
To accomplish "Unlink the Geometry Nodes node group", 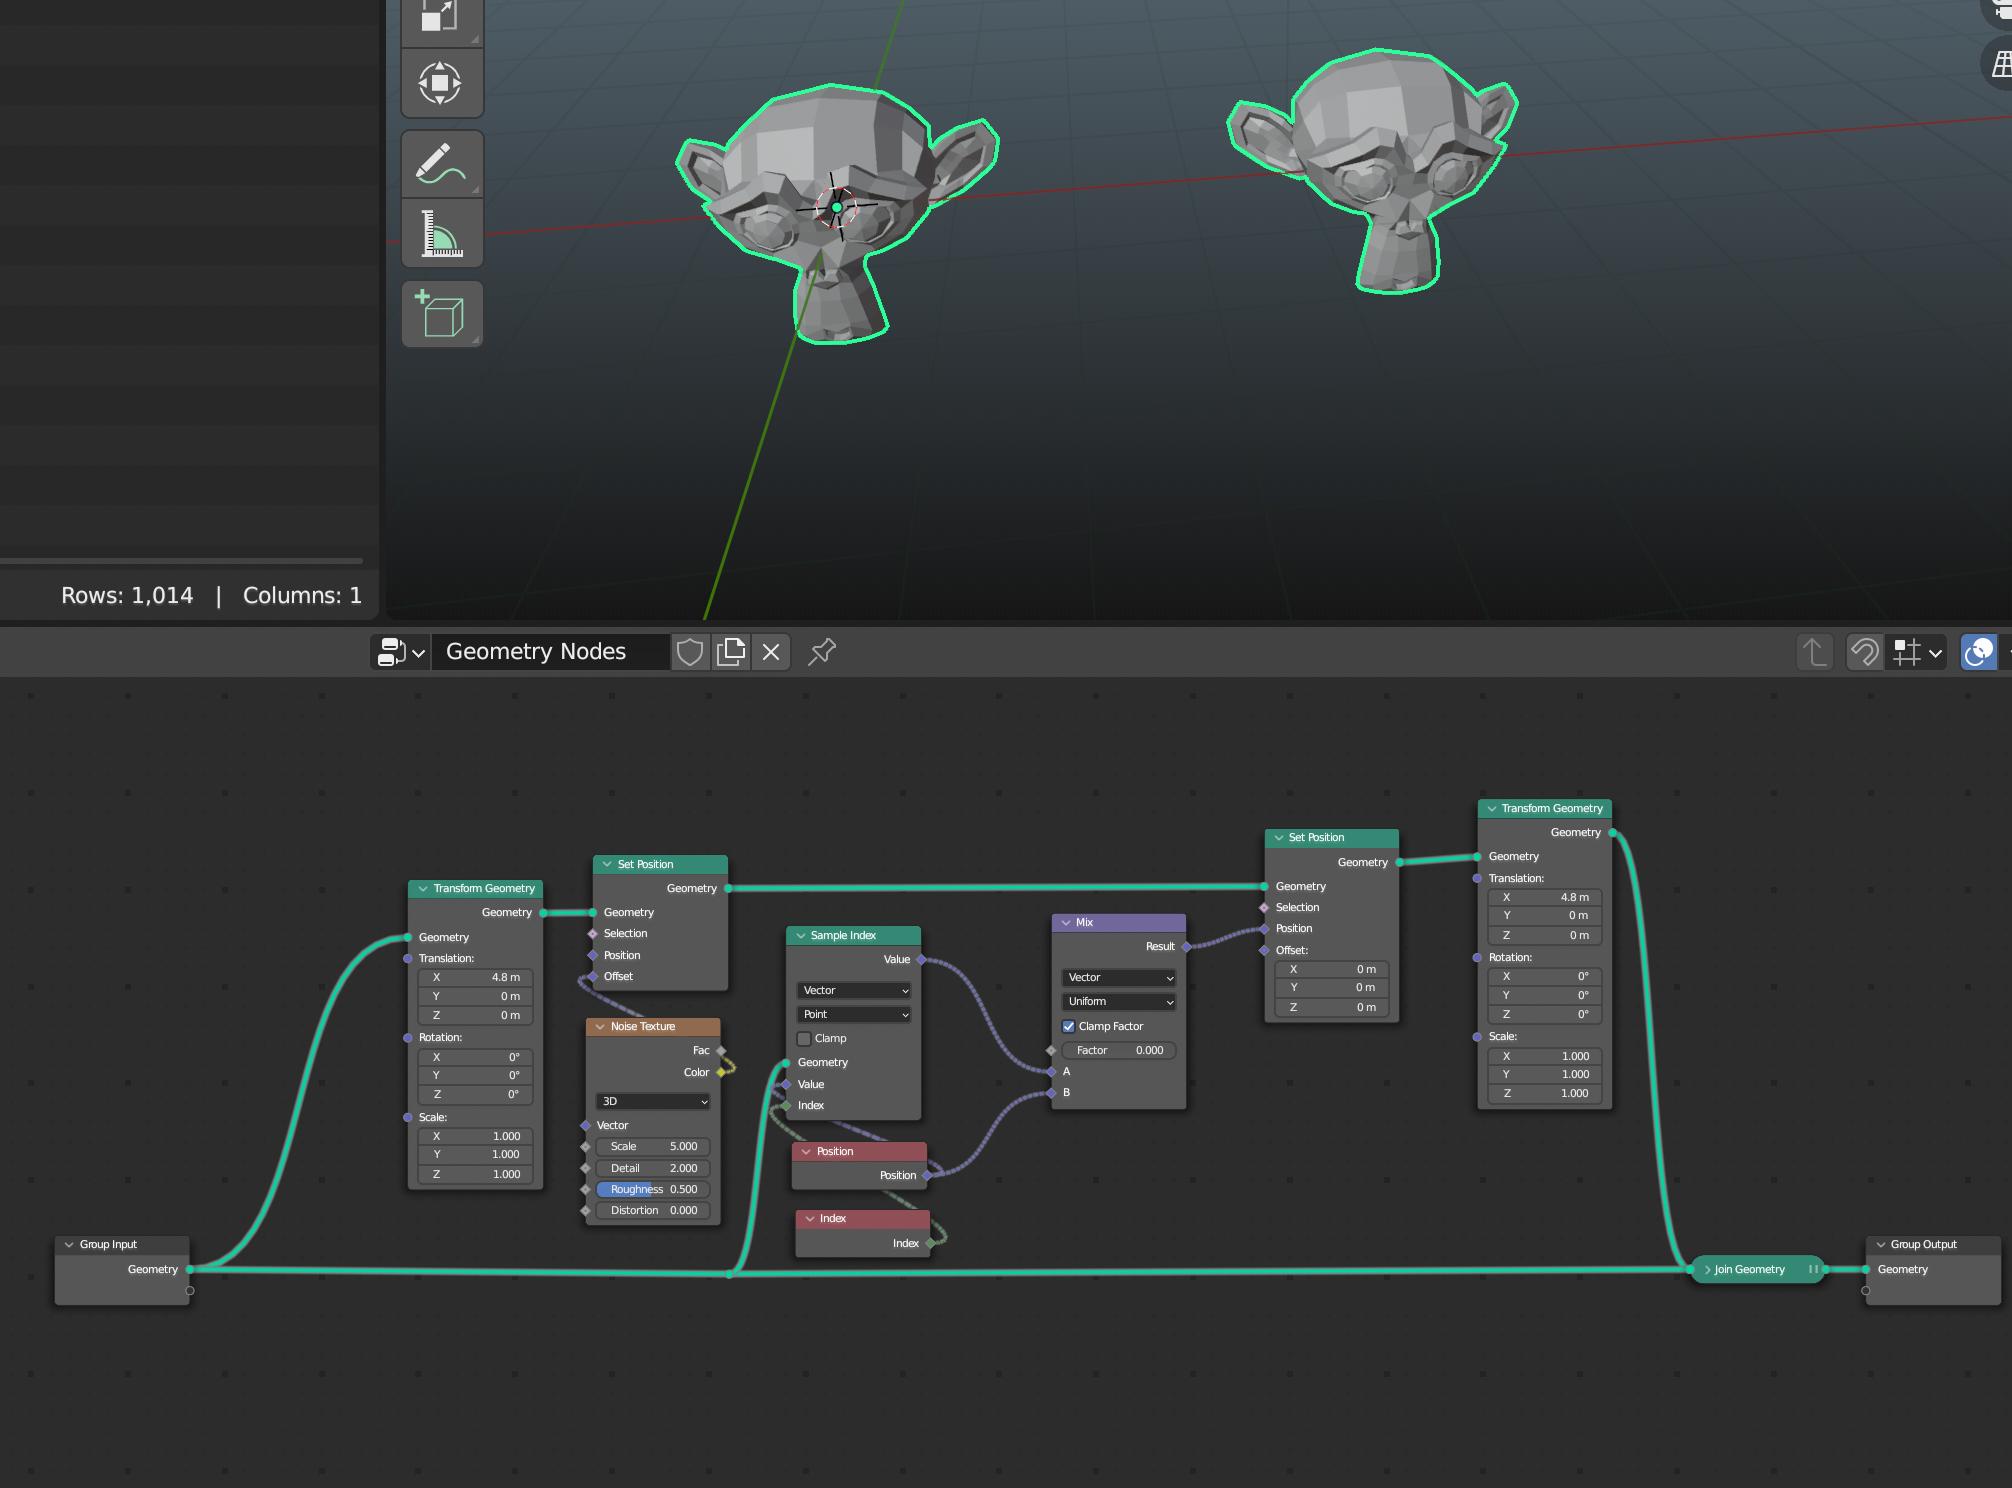I will (771, 652).
